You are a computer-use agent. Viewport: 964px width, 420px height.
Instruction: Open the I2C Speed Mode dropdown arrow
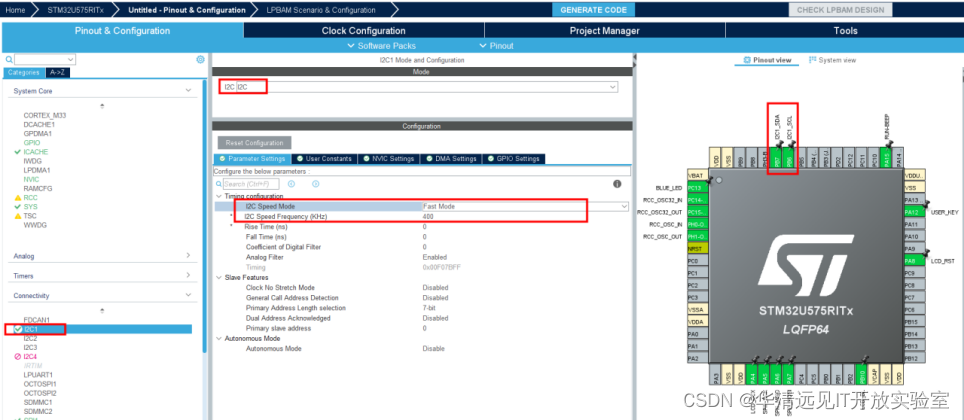pos(625,207)
